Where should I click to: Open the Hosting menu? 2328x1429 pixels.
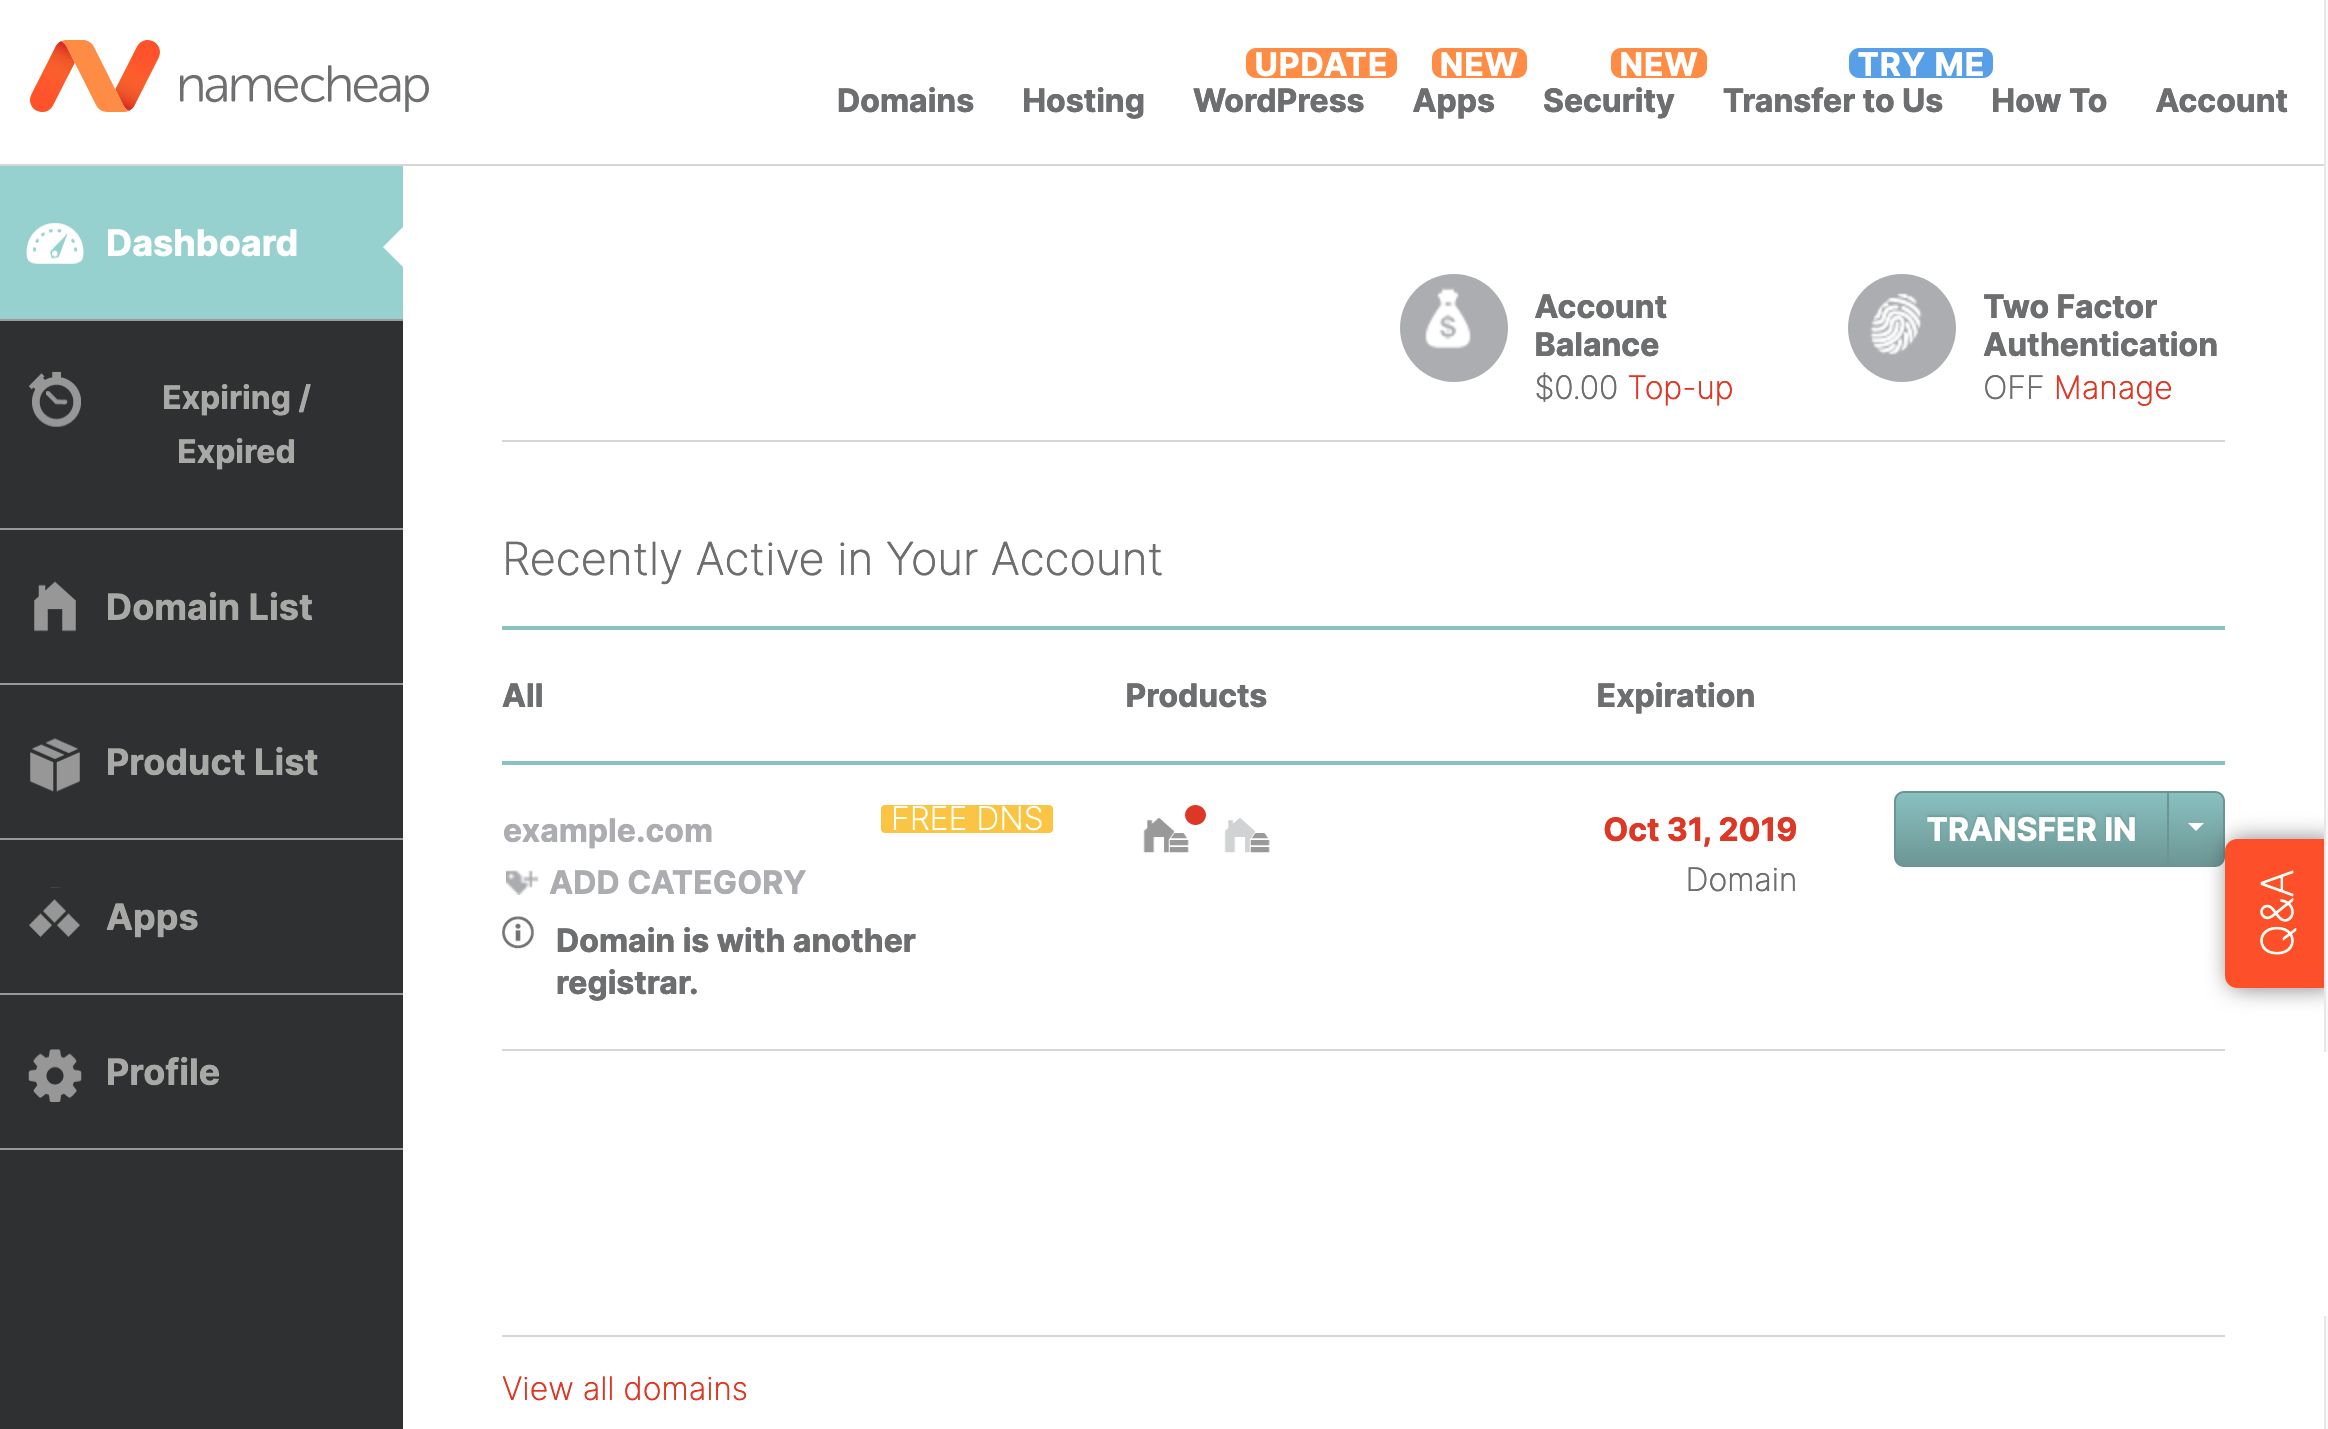1083,101
